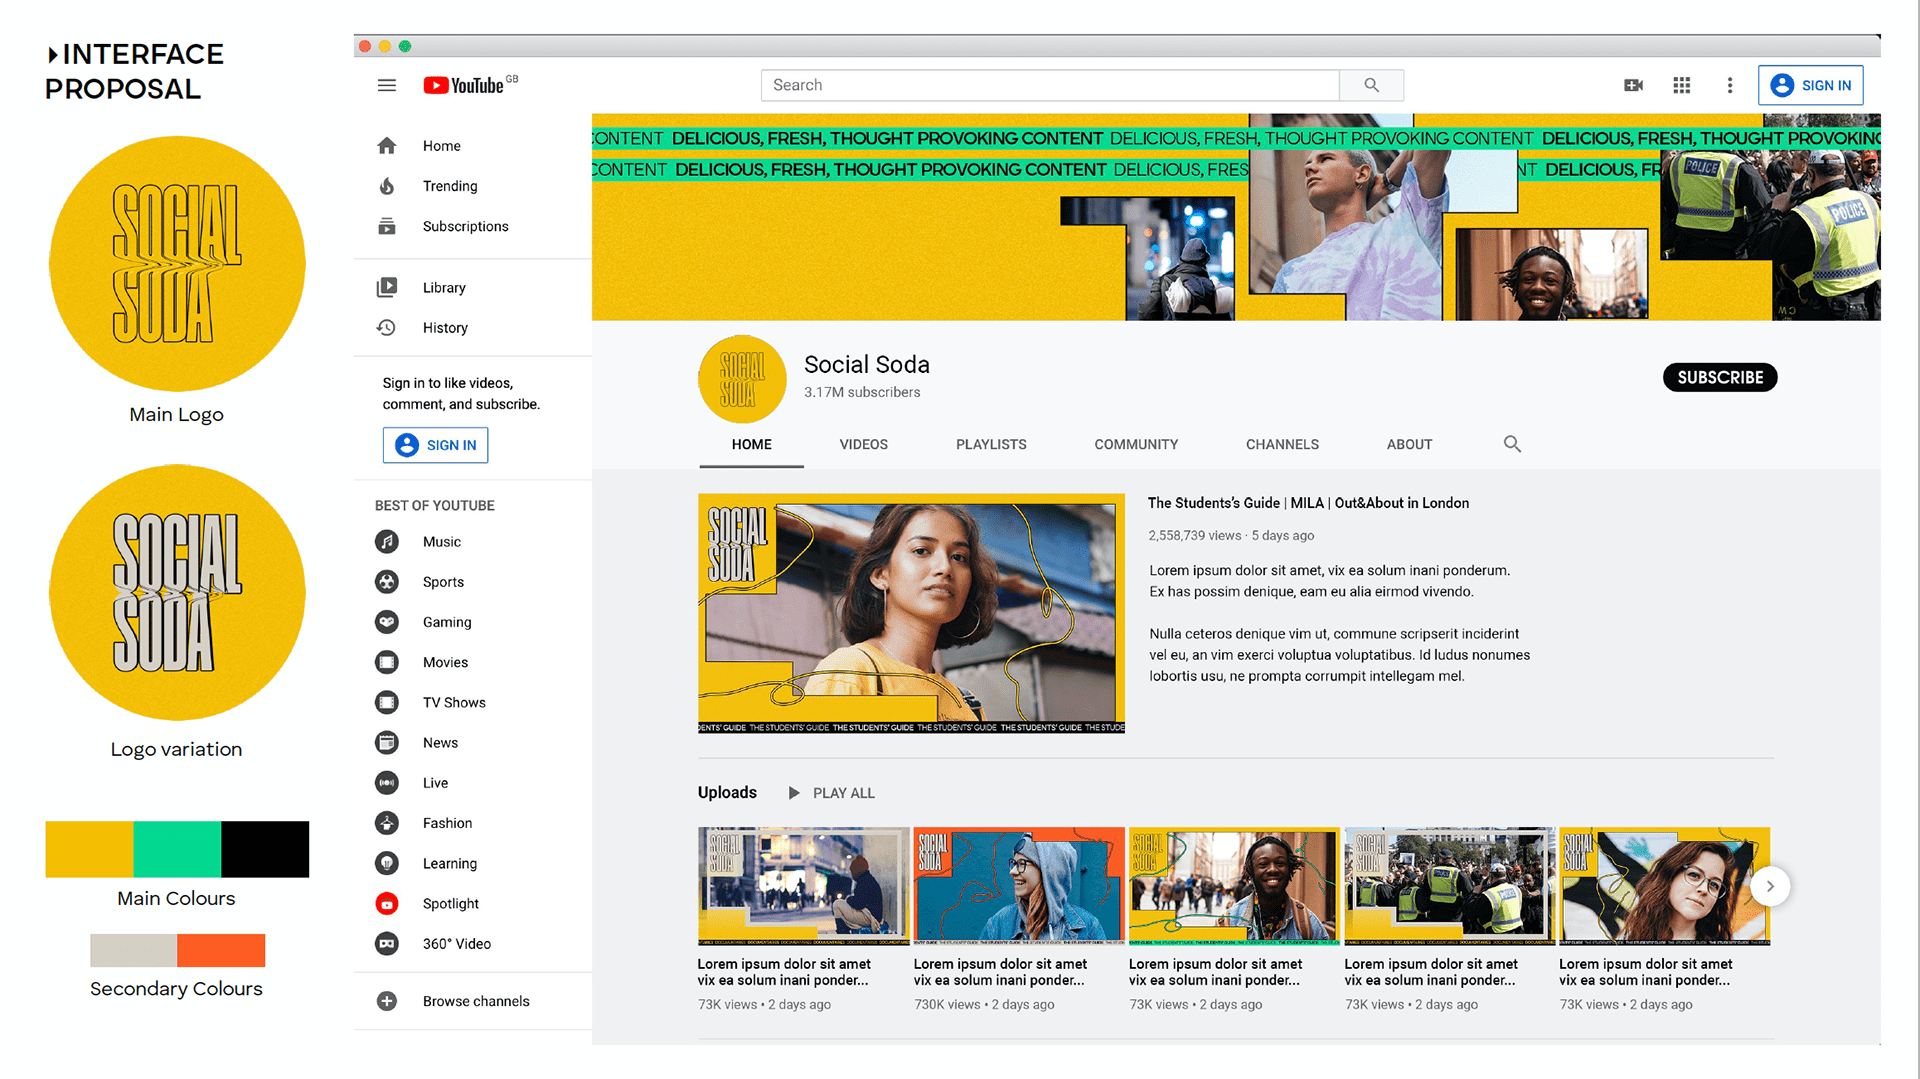Switch to the Videos tab
The image size is (1920, 1079).
coord(863,444)
